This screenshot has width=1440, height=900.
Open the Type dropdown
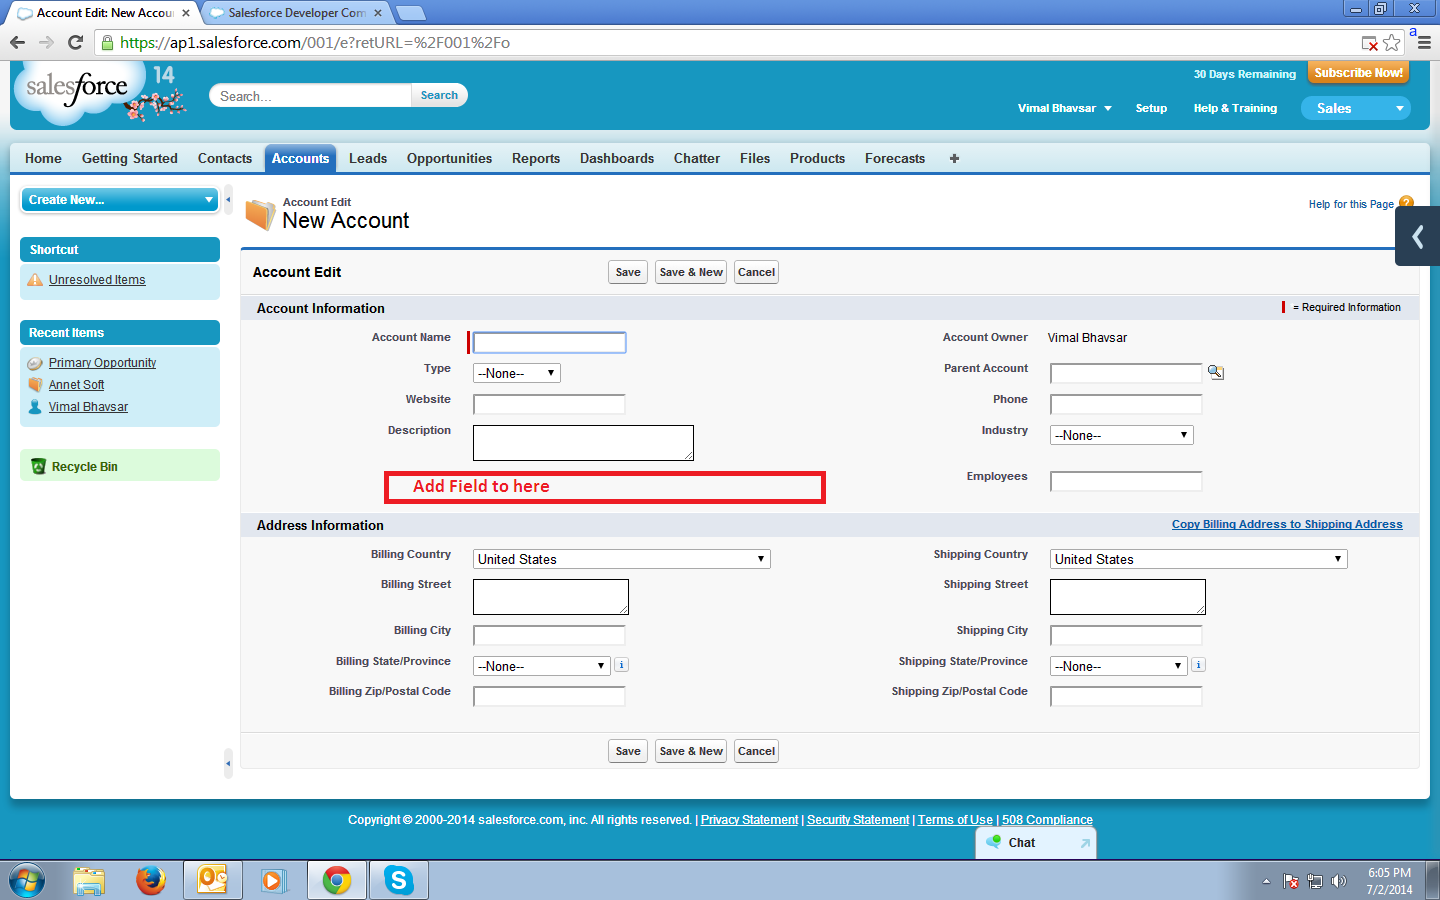(x=516, y=373)
